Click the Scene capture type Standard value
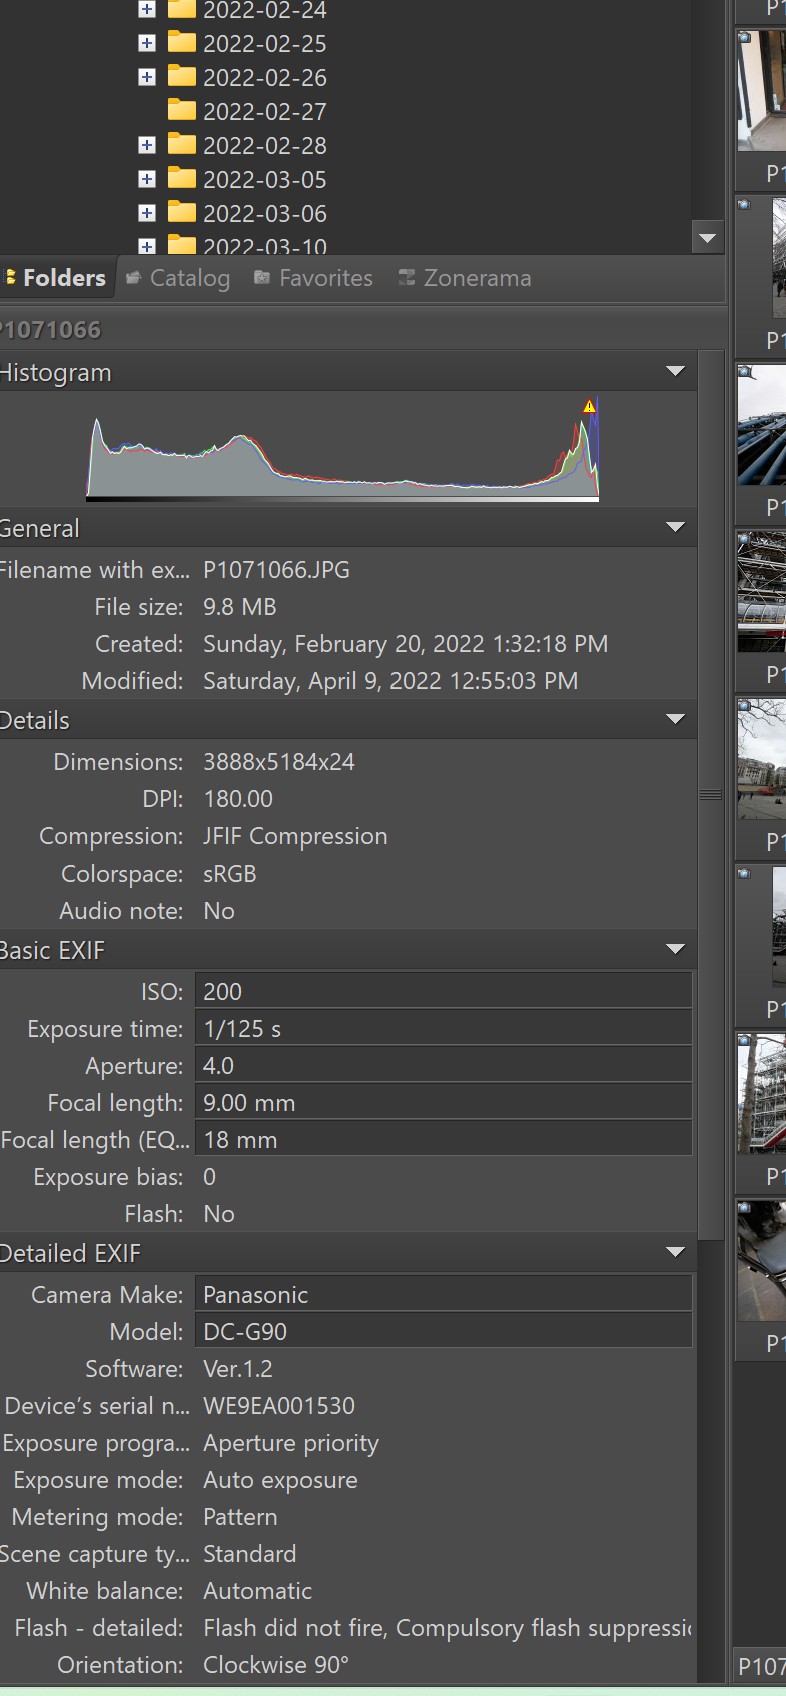The image size is (786, 1696). [249, 1554]
